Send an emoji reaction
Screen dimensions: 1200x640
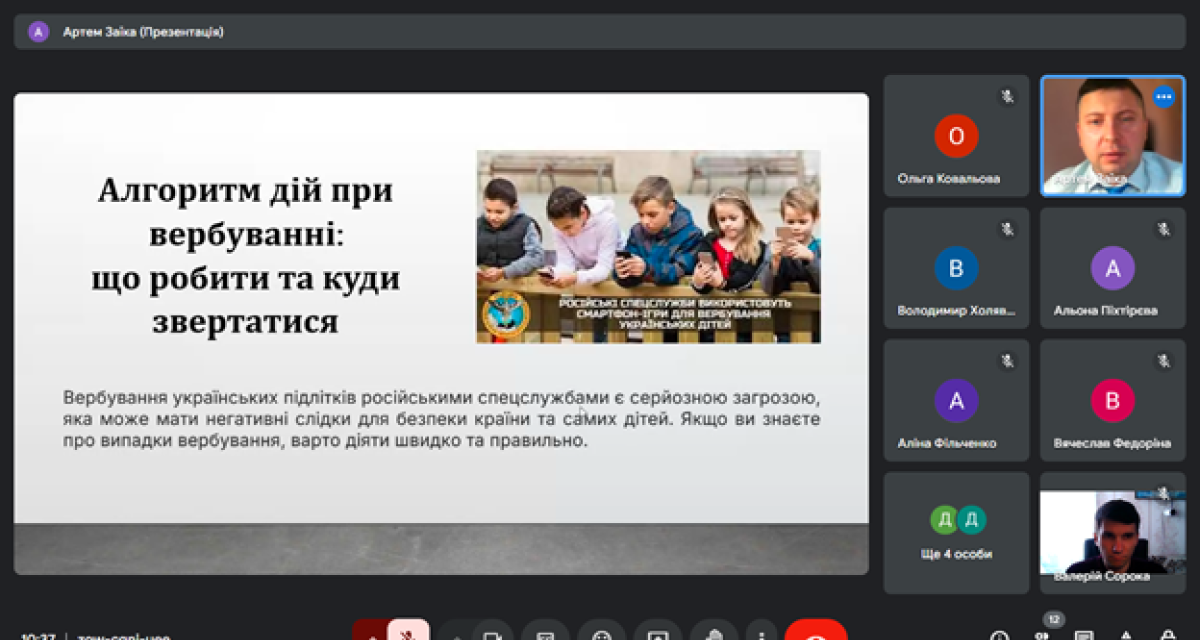click(601, 633)
